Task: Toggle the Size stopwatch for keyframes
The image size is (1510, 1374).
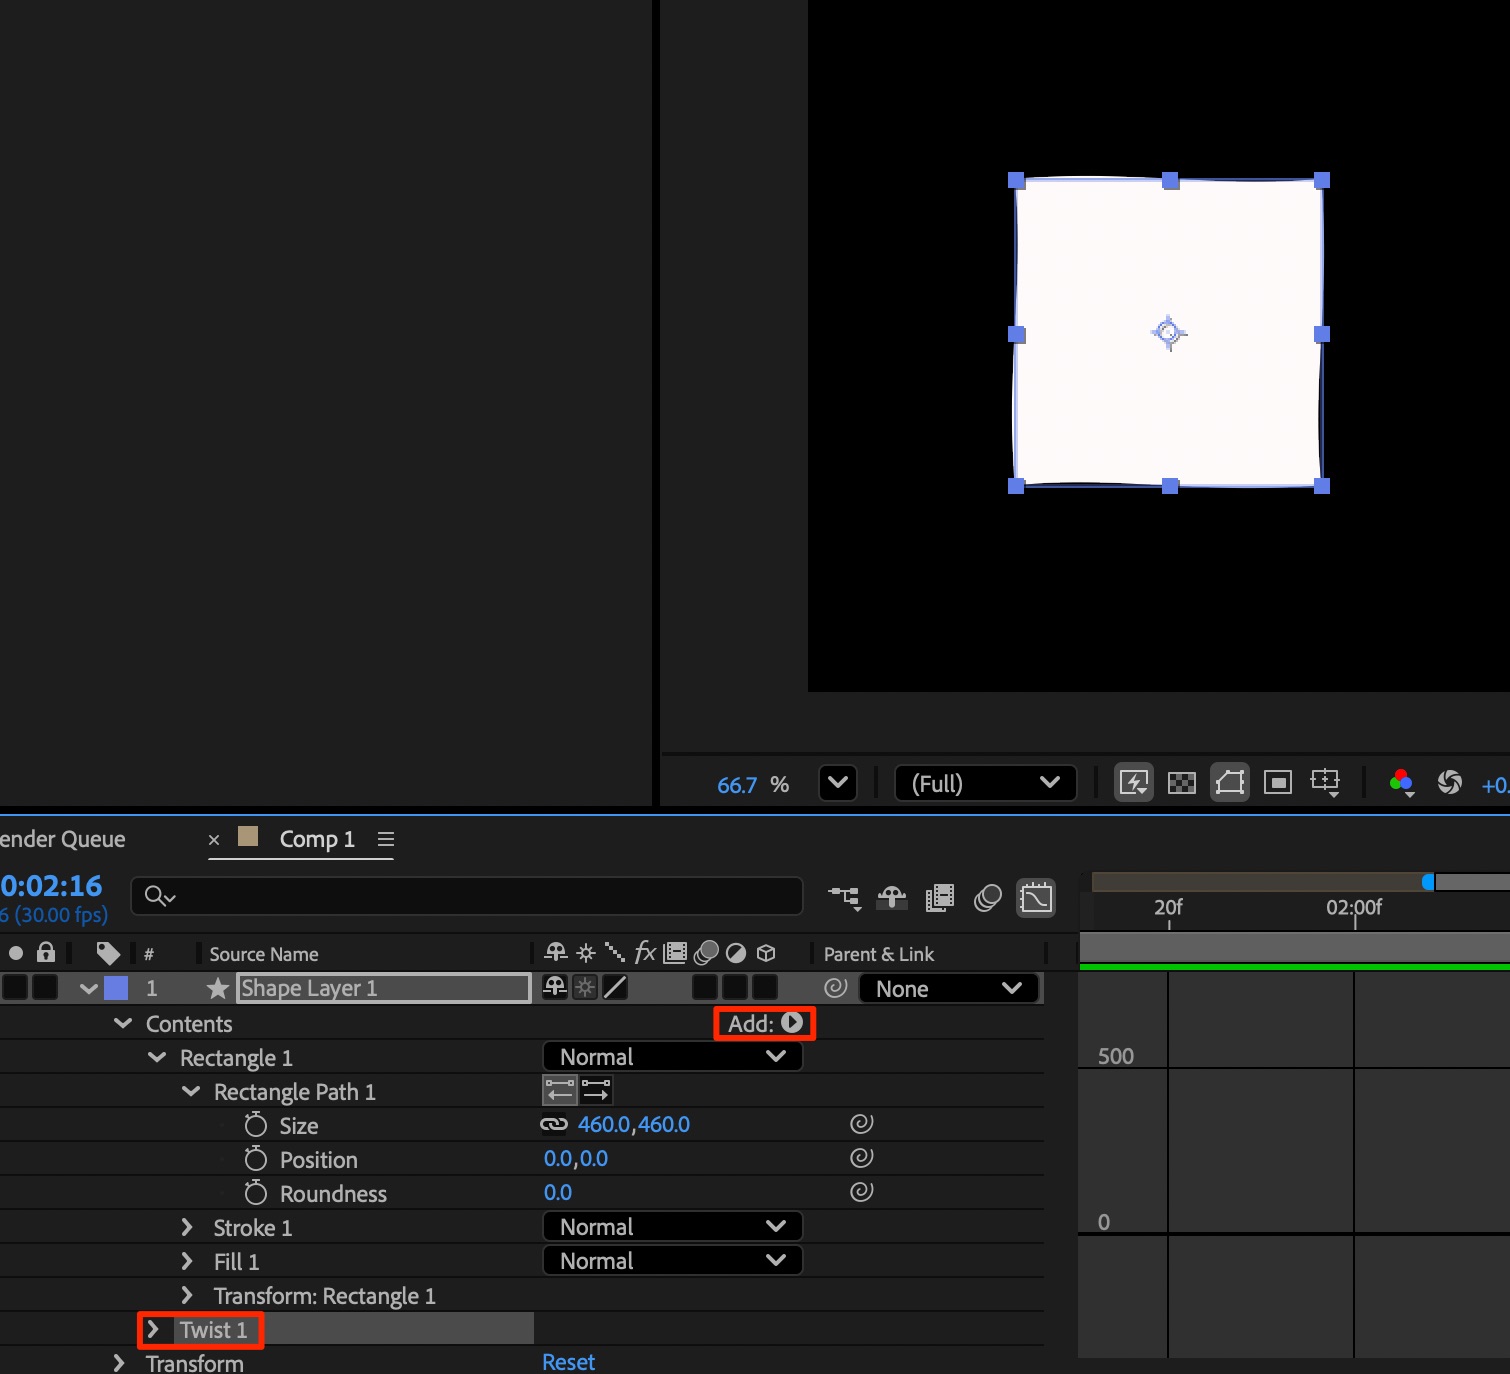Action: (256, 1125)
